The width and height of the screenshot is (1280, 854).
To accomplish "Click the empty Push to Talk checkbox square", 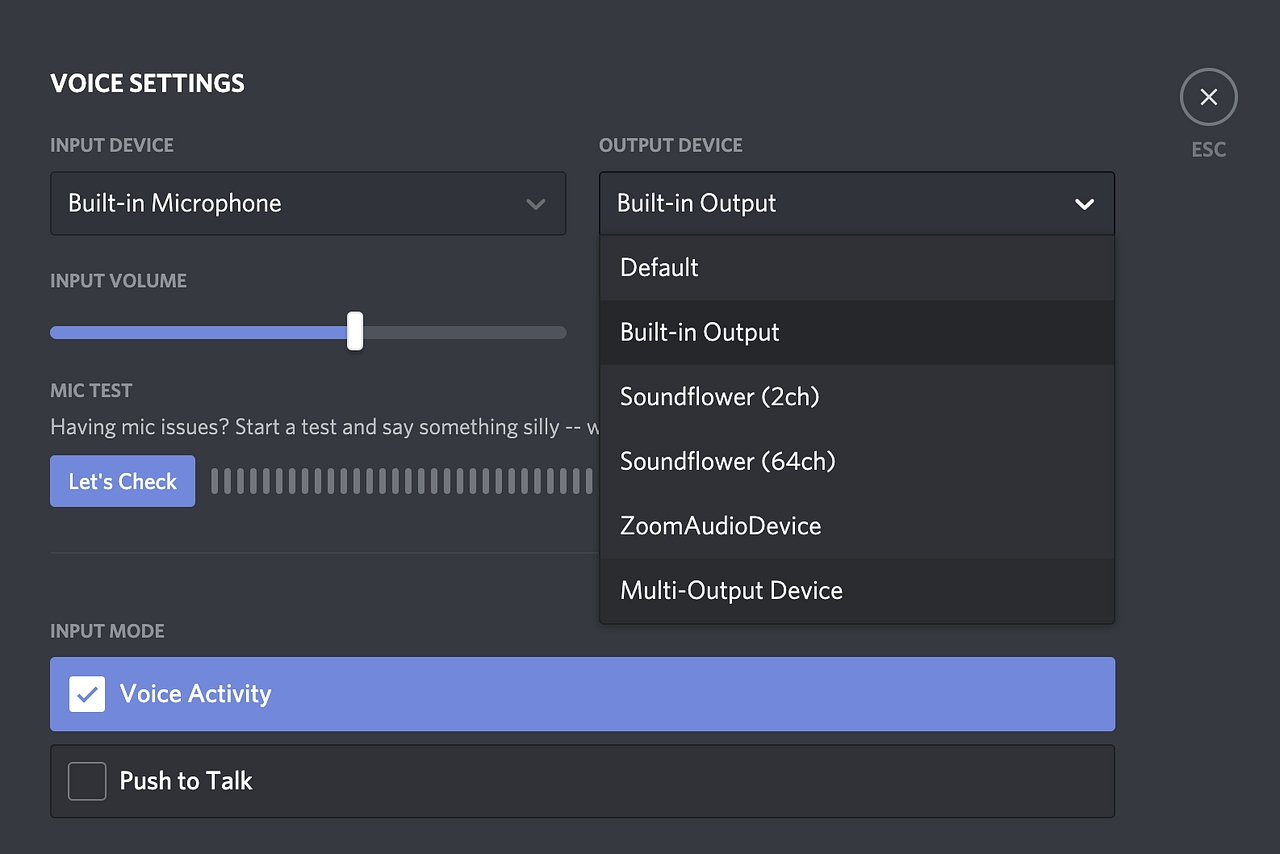I will [87, 781].
